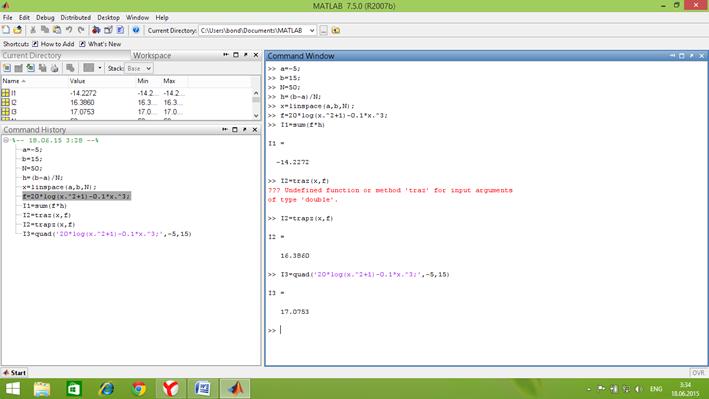The image size is (709, 399).
Task: Redo the last undone action
Action: (x=81, y=30)
